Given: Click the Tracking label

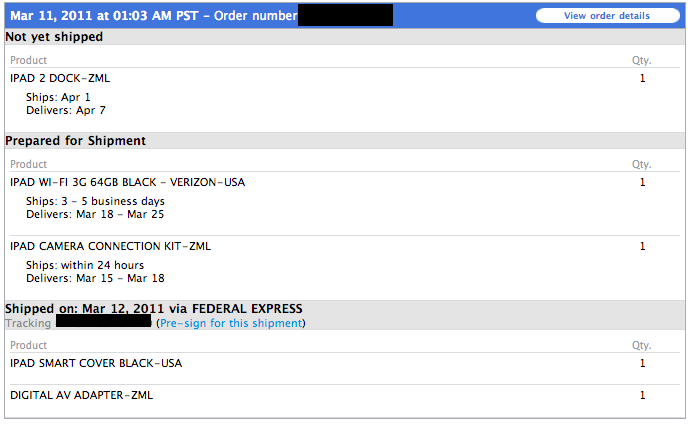Looking at the screenshot, I should point(28,323).
